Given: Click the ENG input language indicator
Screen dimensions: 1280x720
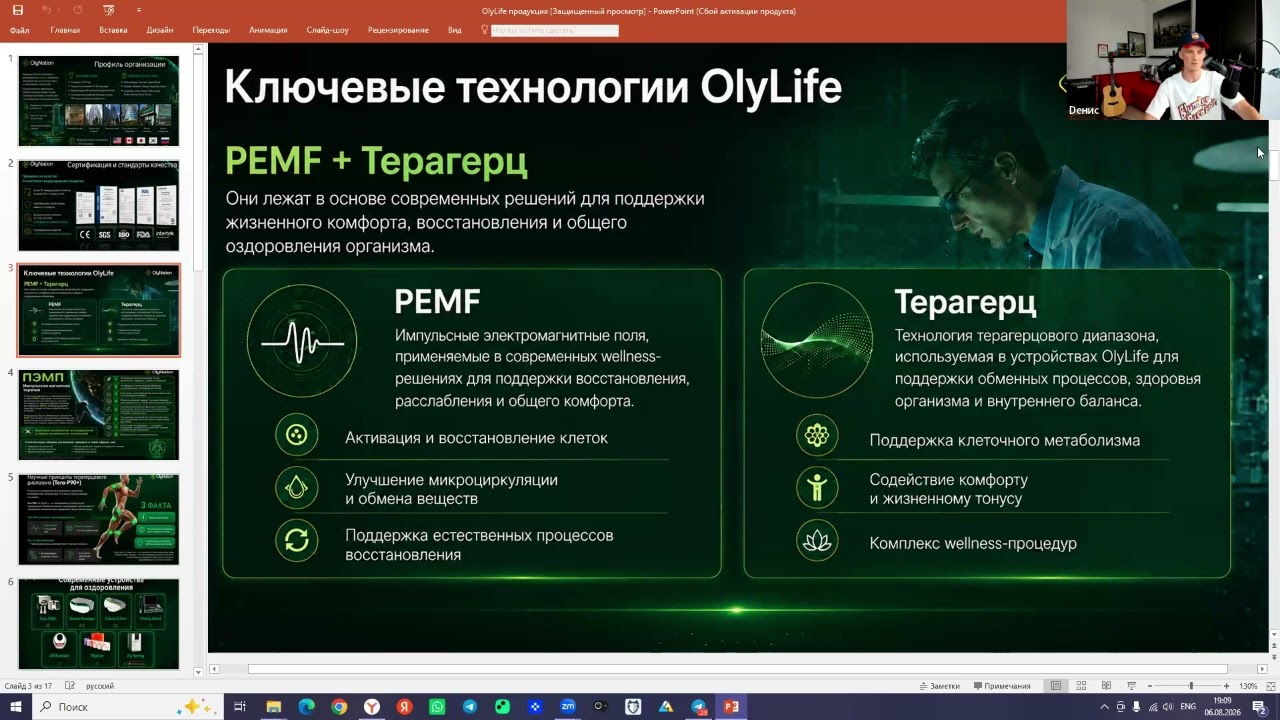Looking at the screenshot, I should click(x=1188, y=707).
